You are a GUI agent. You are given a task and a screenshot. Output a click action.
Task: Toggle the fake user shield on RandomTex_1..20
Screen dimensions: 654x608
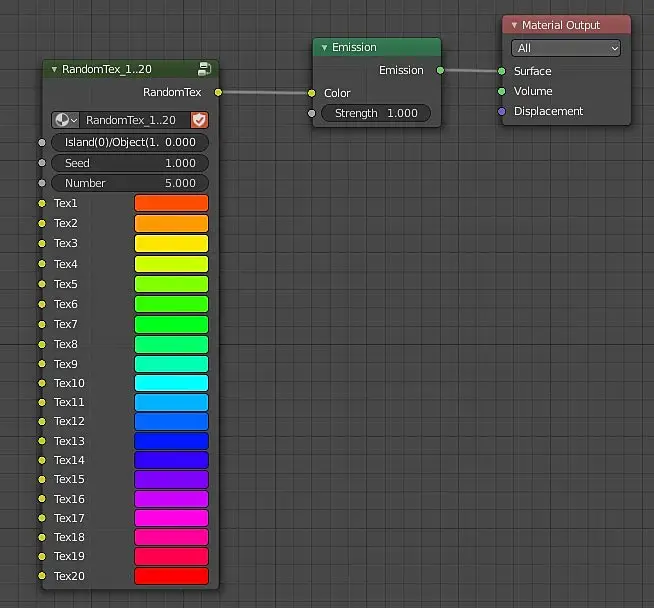tap(199, 120)
